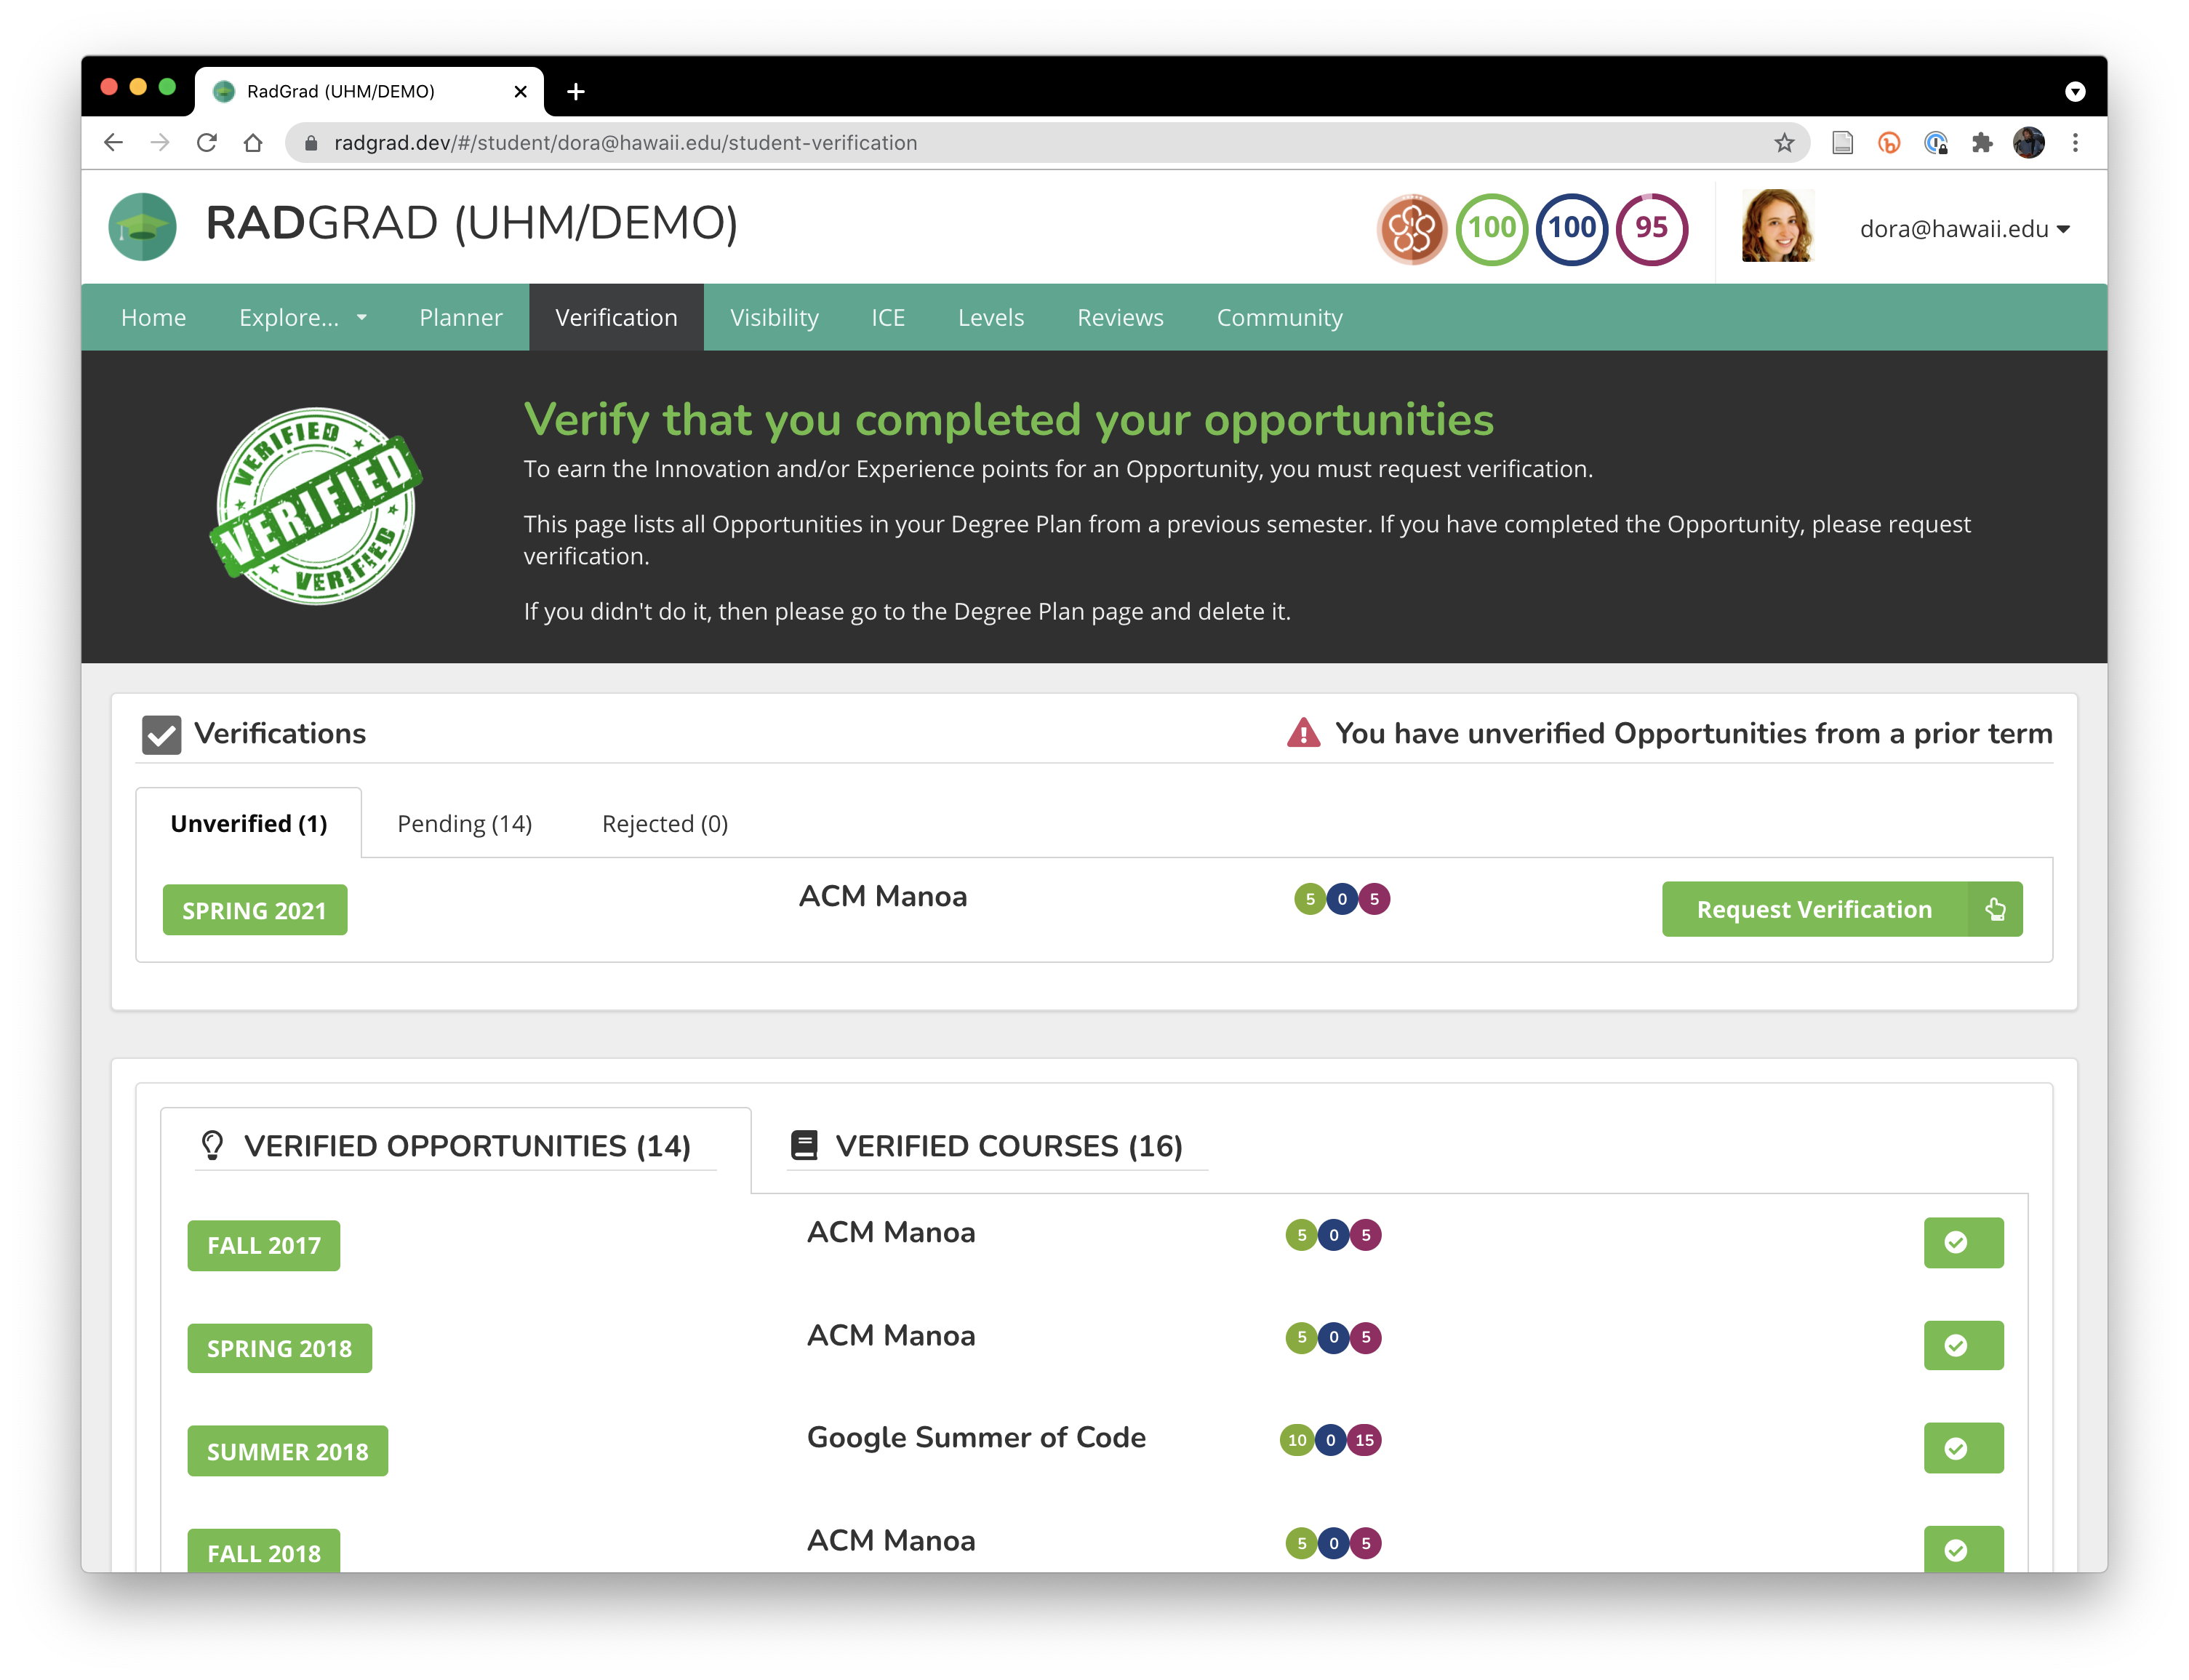The height and width of the screenshot is (1680, 2189).
Task: Bookmark the page with the star icon
Action: [x=1784, y=143]
